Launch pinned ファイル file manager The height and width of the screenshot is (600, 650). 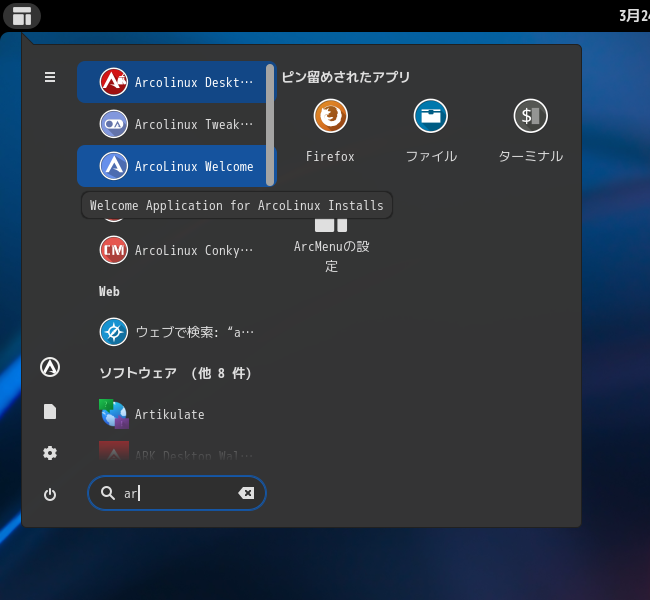(431, 131)
